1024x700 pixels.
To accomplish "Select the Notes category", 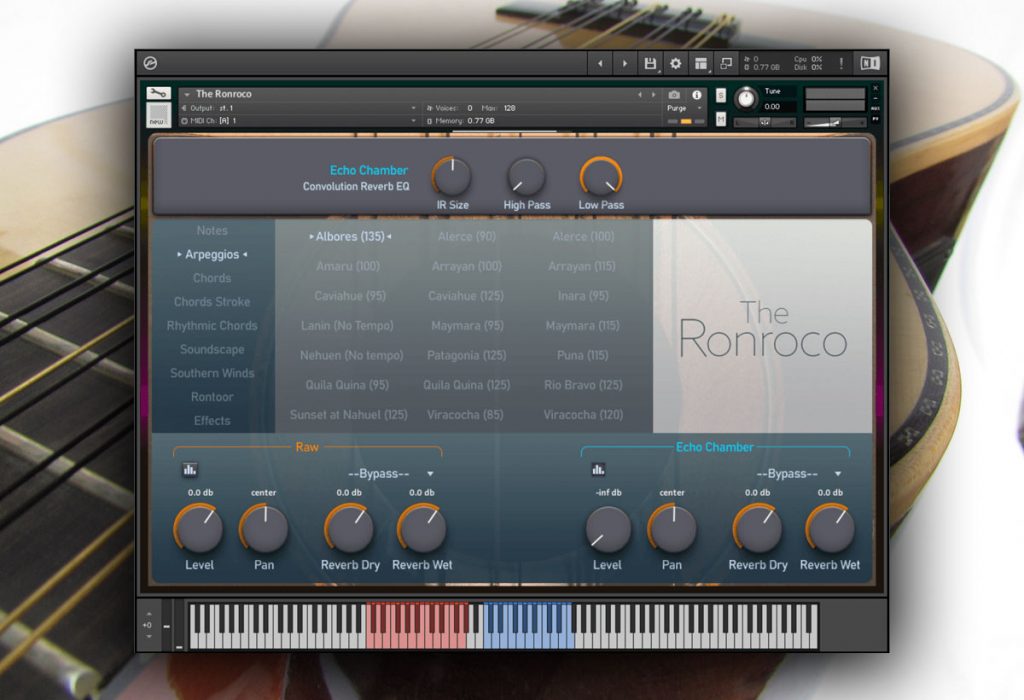I will click(212, 231).
